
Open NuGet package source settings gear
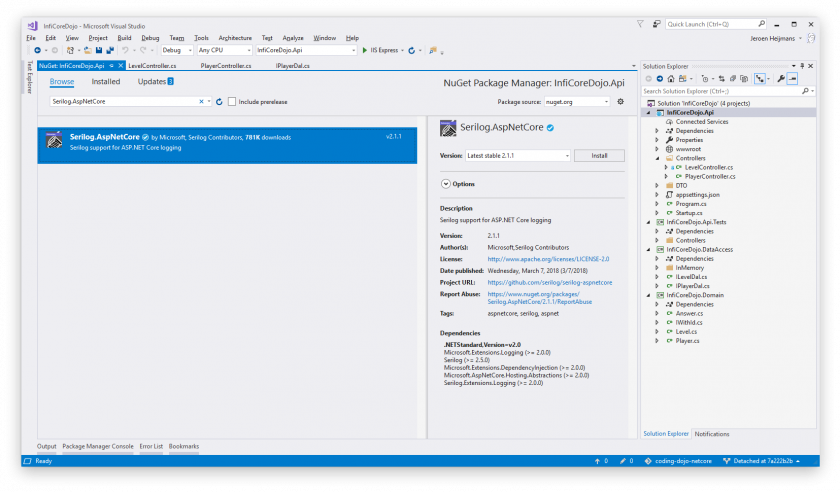(x=620, y=101)
